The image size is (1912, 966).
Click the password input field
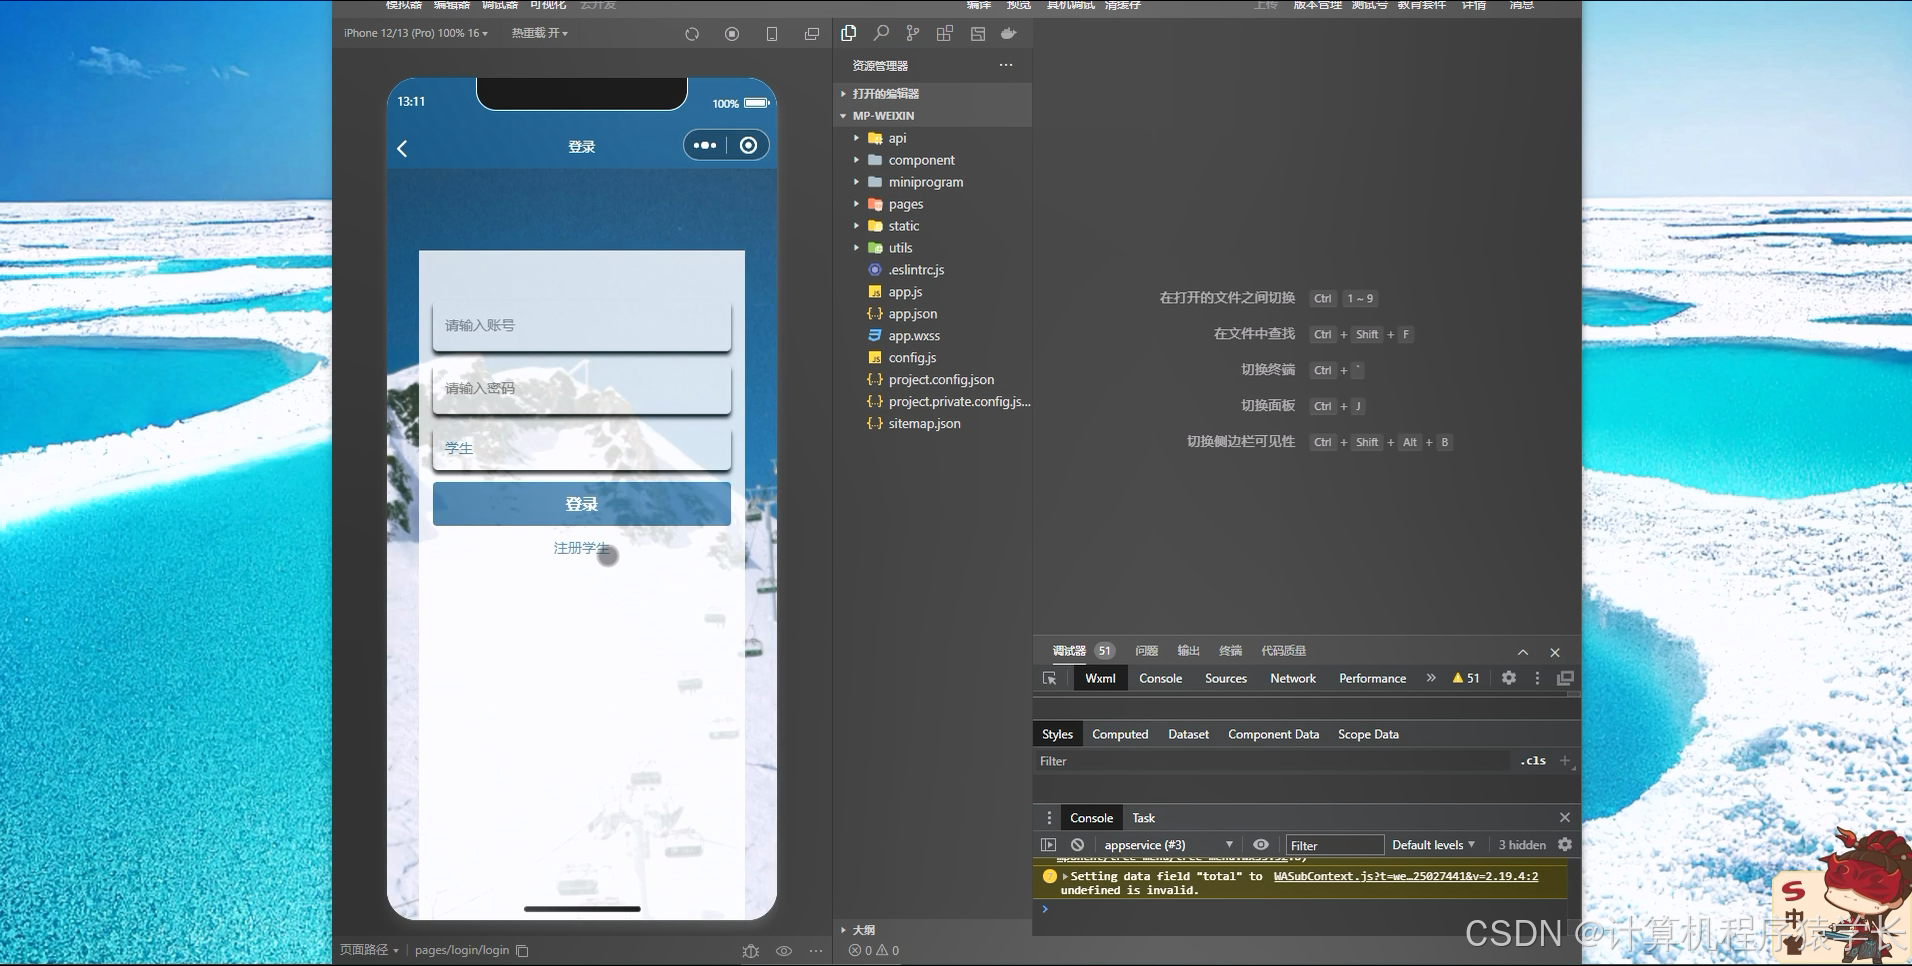coord(582,389)
